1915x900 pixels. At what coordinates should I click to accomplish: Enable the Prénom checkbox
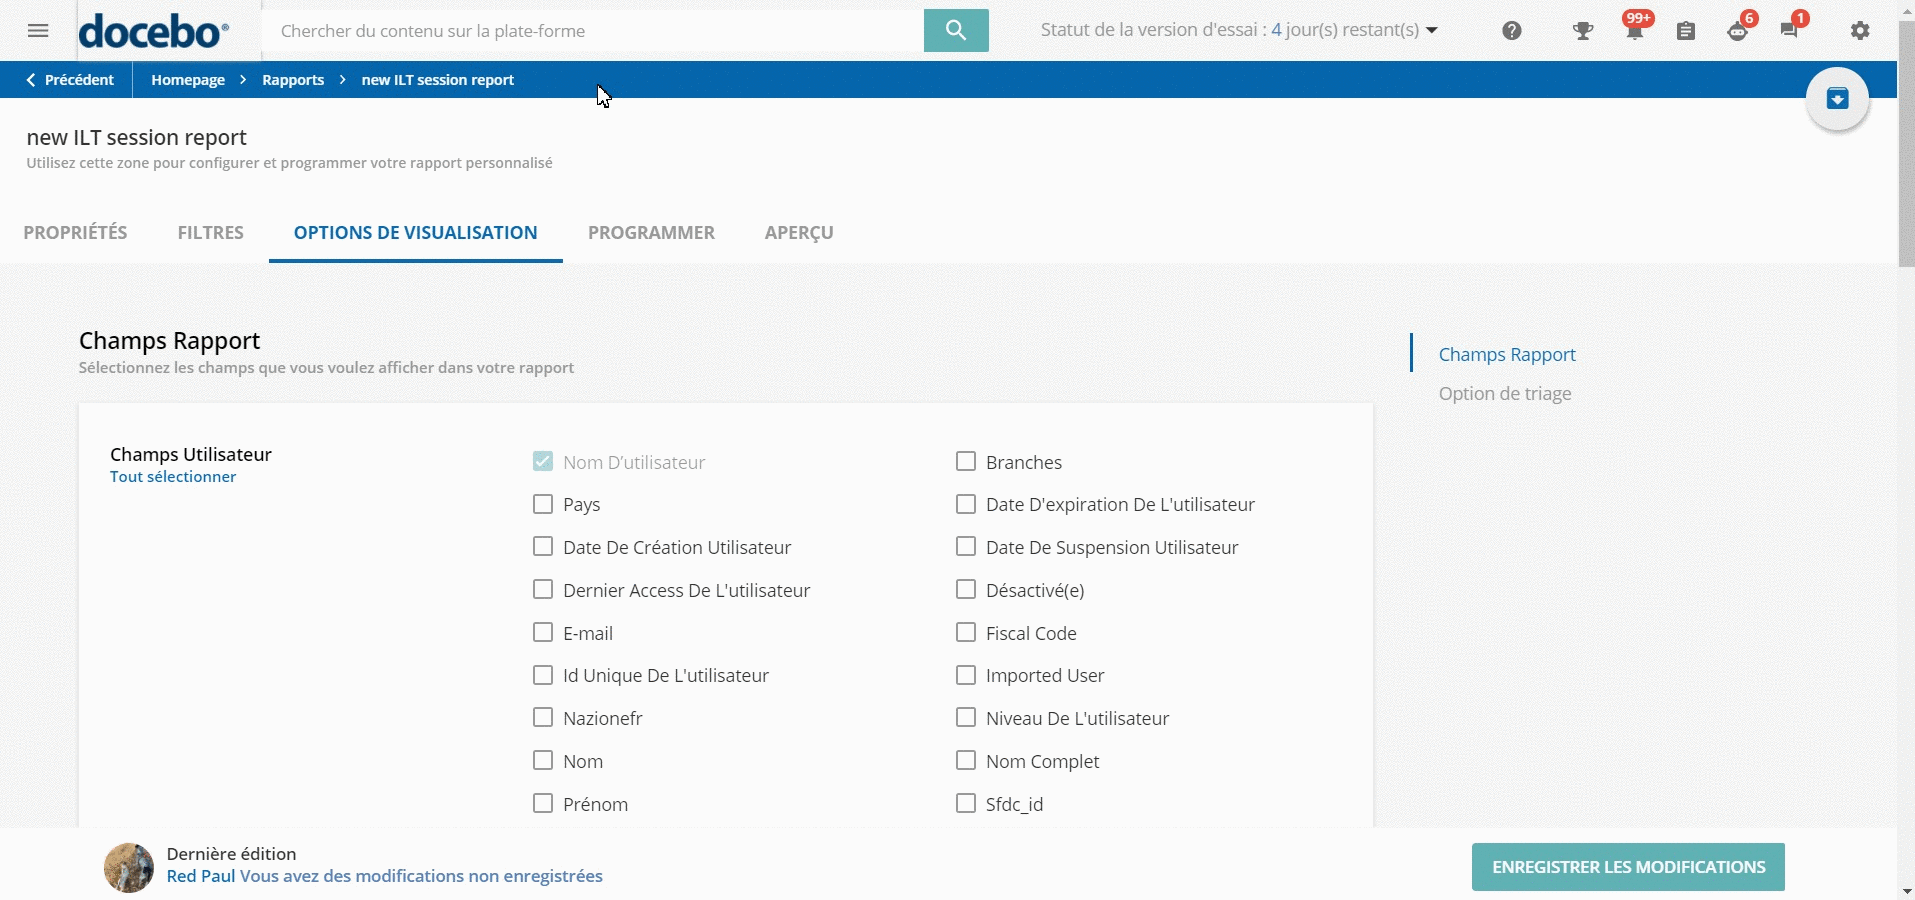pos(543,804)
